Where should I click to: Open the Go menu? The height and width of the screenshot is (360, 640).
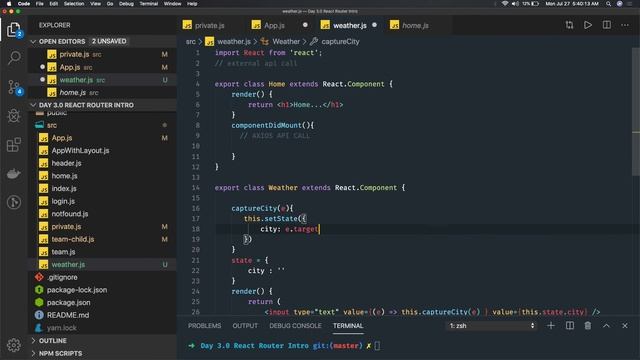click(110, 4)
